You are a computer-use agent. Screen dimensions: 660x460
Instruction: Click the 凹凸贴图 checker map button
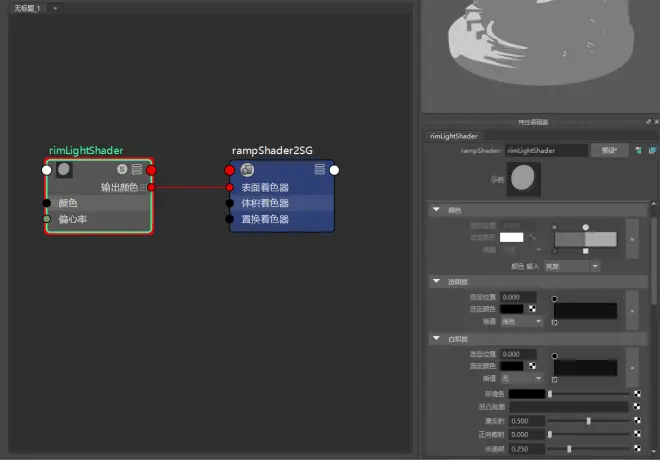point(637,407)
